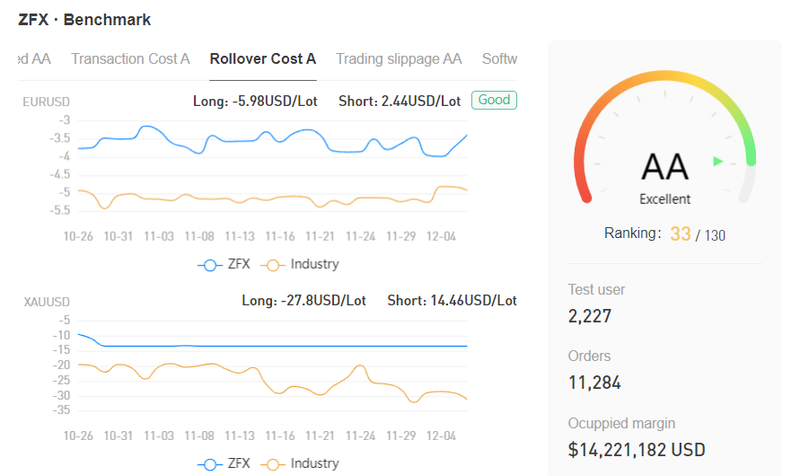This screenshot has height=476, width=800.
Task: Click the AA Excellent rating gauge
Action: (665, 138)
